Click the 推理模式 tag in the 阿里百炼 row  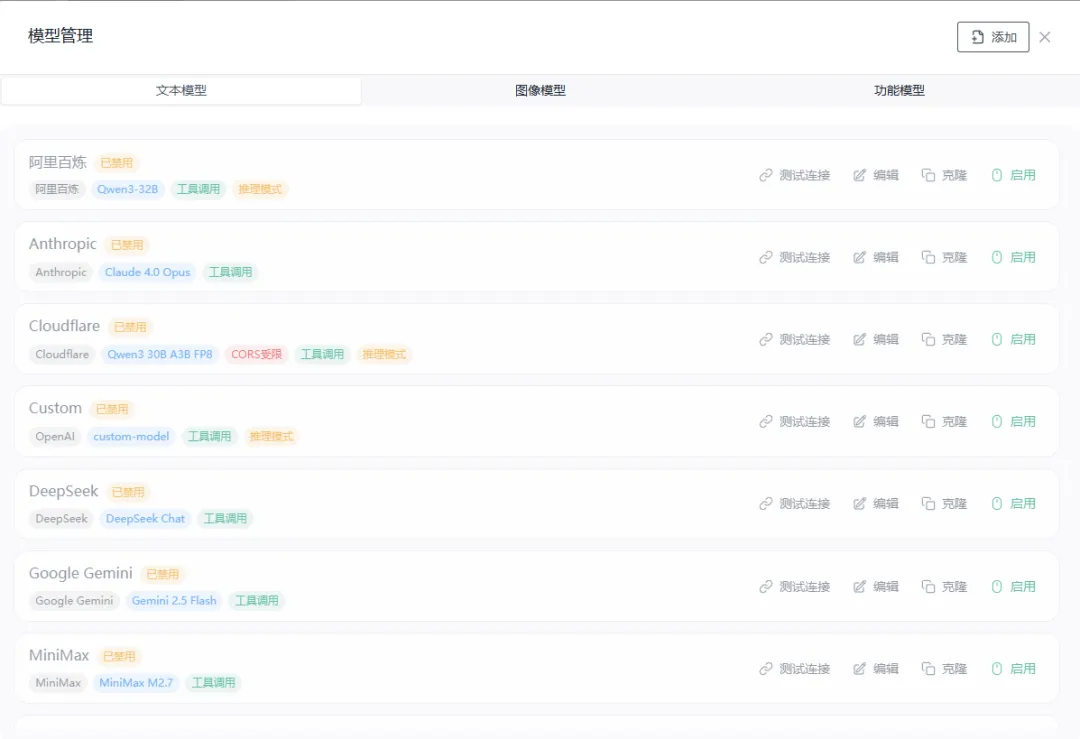pos(260,189)
